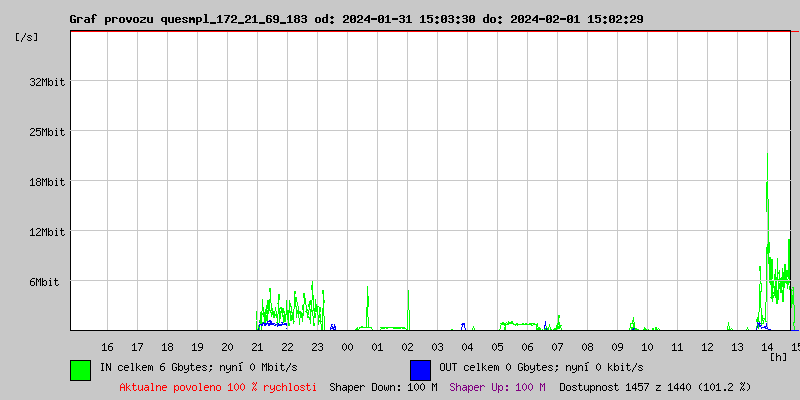Click 'Dostupnost 1457 z 1440 (101.2 %)' text

655,387
